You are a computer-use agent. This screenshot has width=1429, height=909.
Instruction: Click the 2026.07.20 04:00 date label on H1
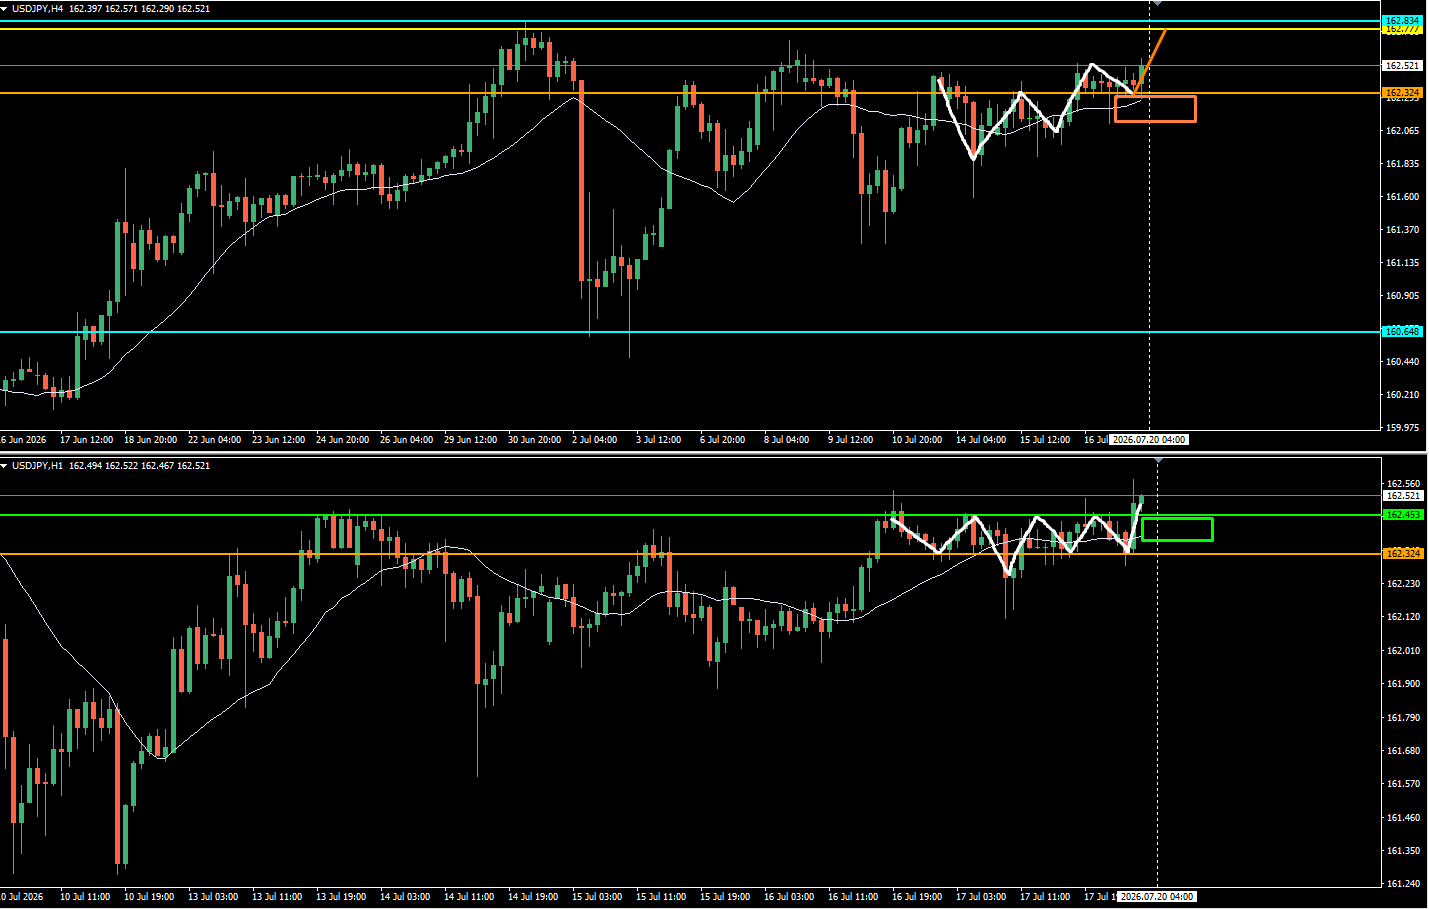(x=1158, y=897)
